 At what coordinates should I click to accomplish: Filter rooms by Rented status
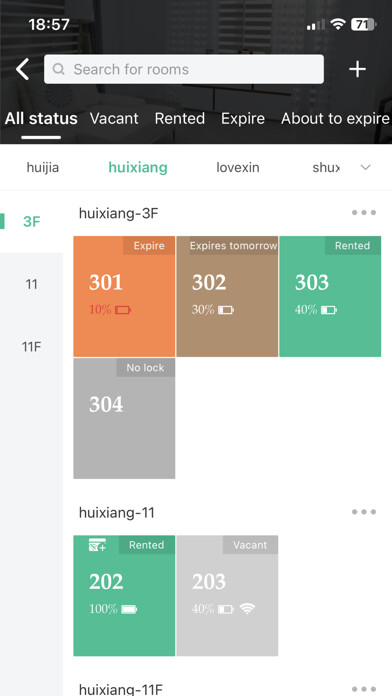[180, 119]
